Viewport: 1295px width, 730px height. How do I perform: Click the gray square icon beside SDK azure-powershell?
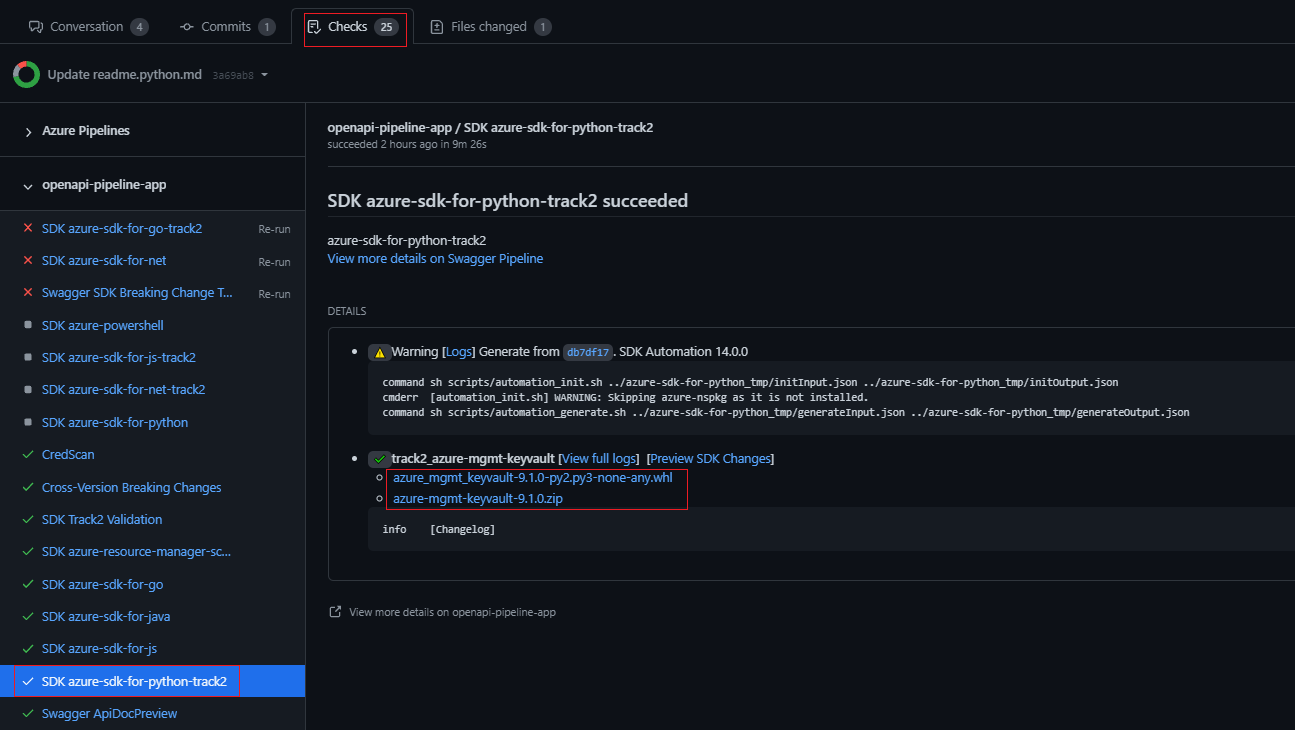pos(28,326)
